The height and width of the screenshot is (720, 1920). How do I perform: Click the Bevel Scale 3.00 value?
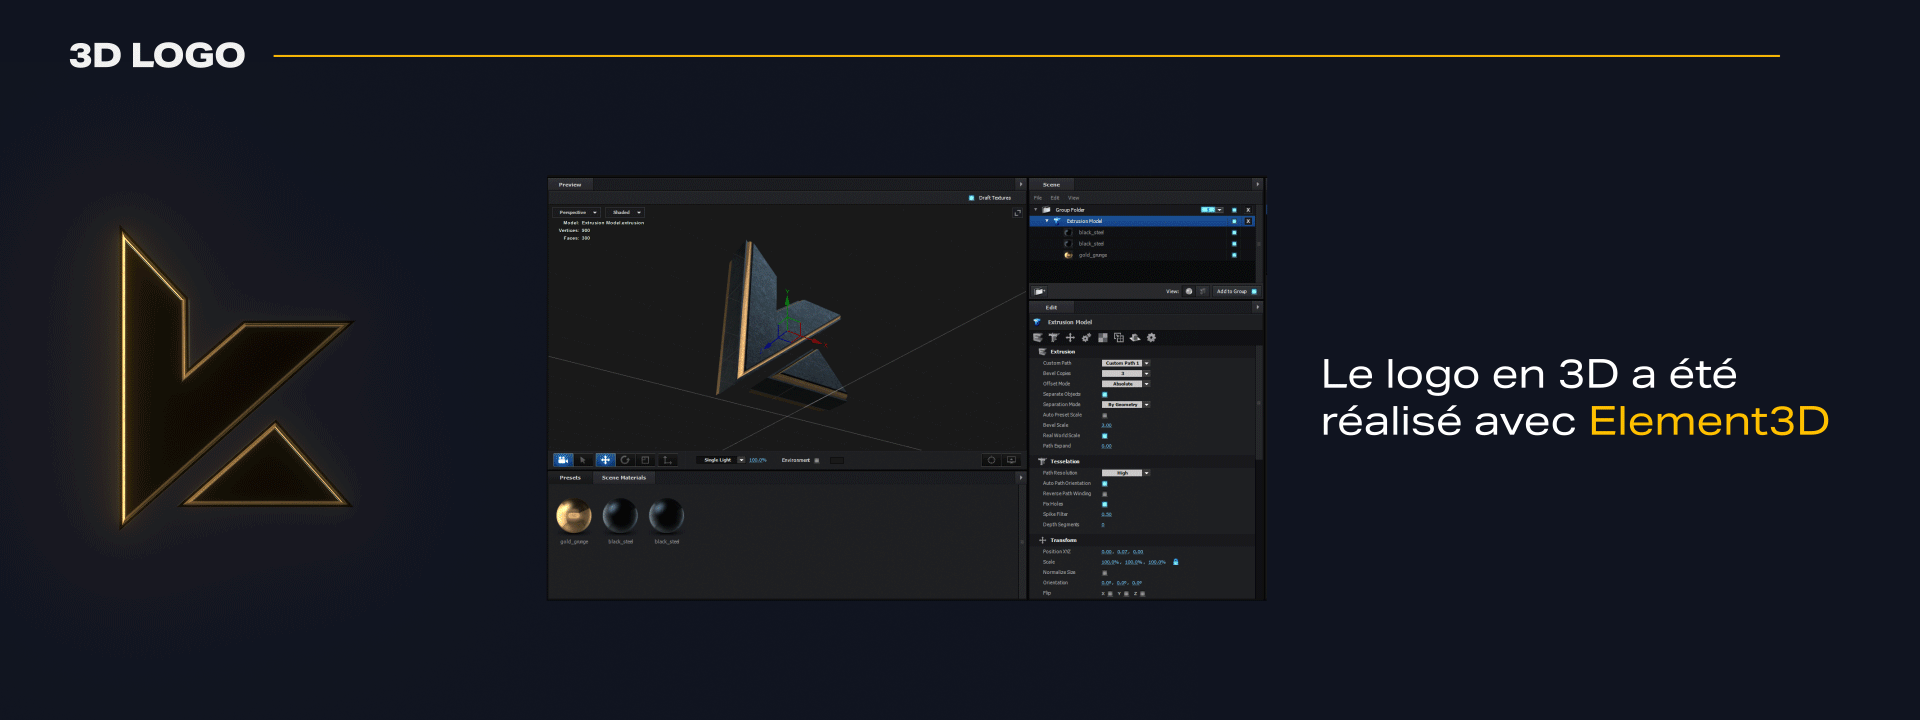tap(1106, 425)
